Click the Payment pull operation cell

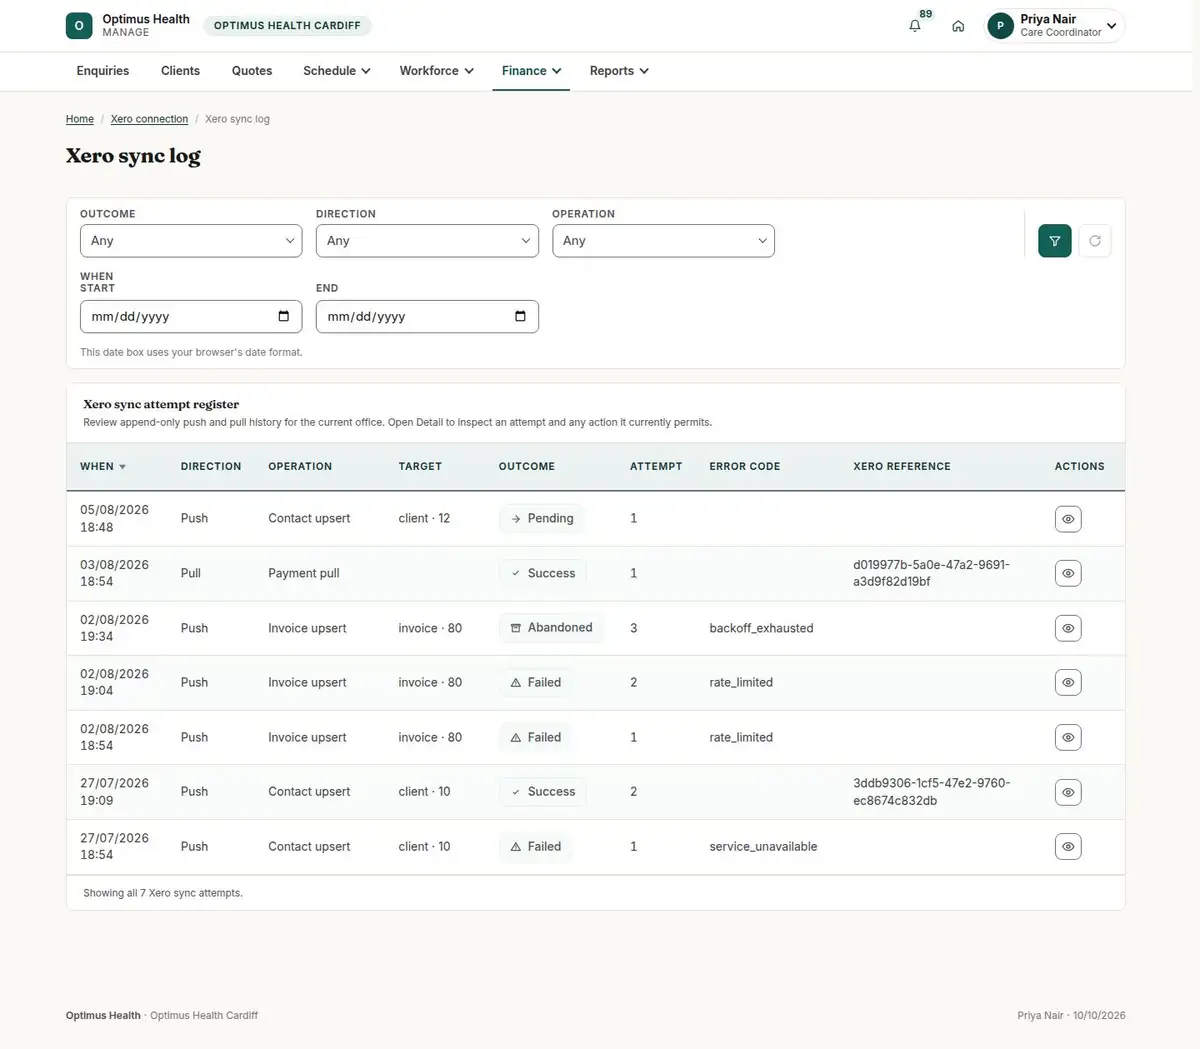pos(304,573)
